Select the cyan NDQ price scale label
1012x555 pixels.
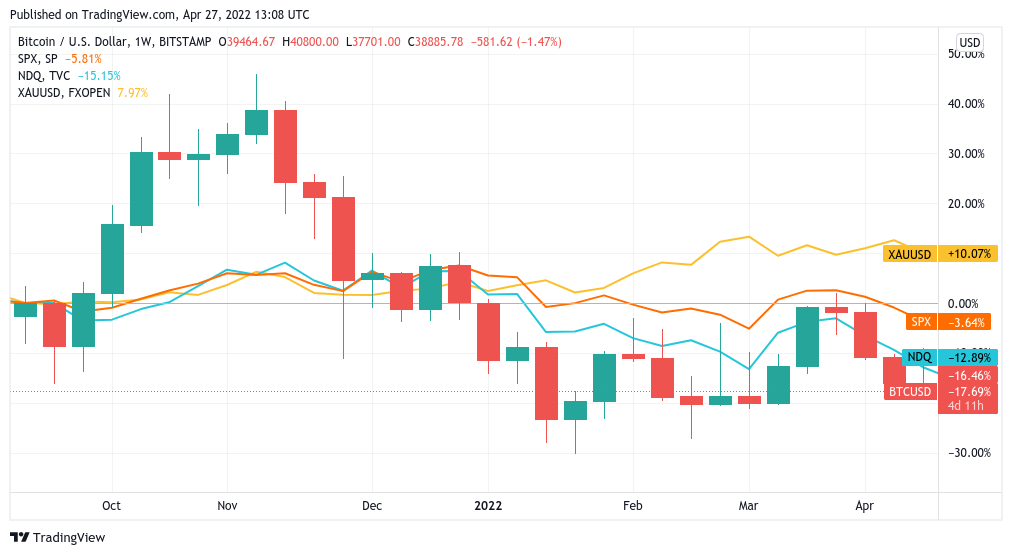919,357
